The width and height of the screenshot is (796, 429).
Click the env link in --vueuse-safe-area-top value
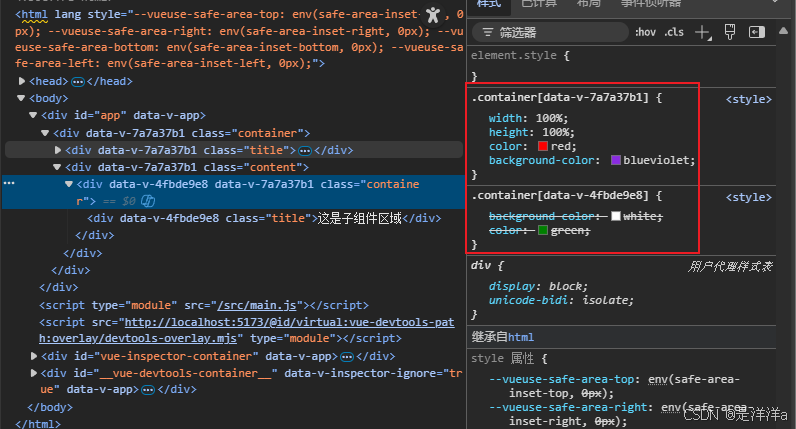point(657,379)
